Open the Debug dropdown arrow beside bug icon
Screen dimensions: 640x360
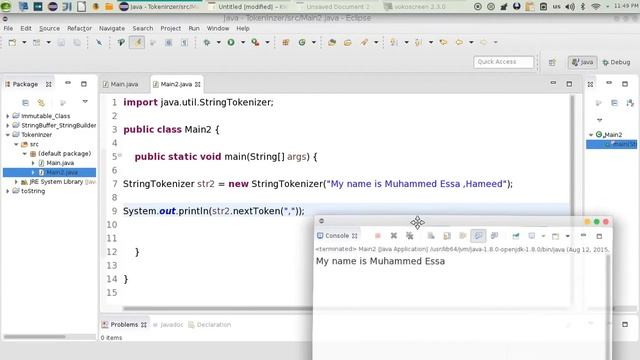(219, 42)
